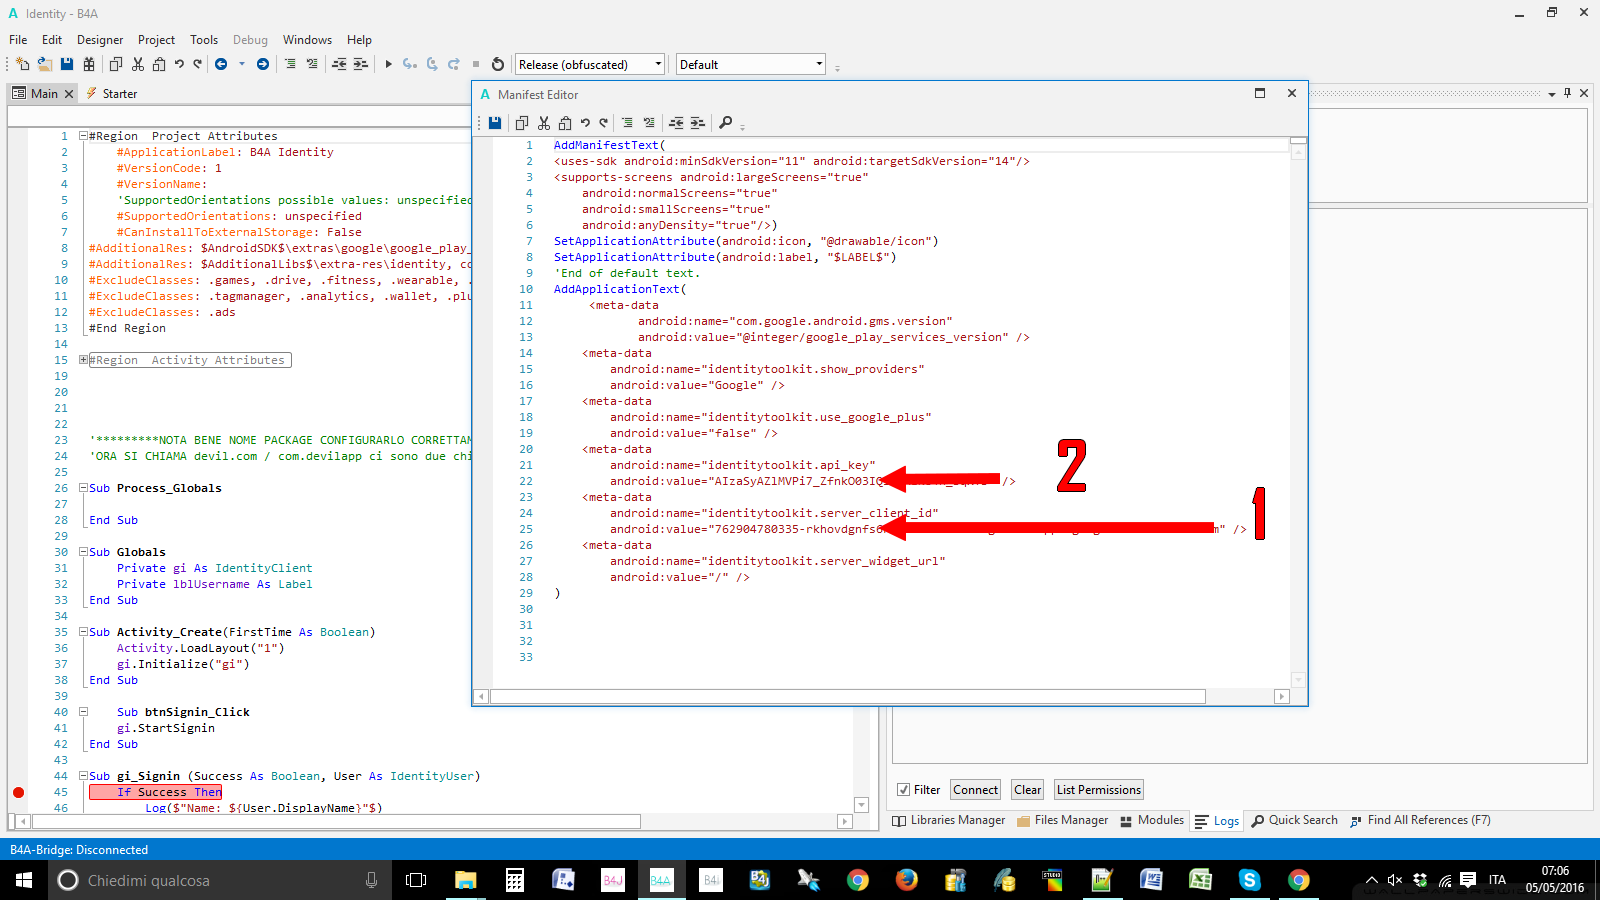This screenshot has width=1600, height=900.
Task: Undo the last Manifest Editor change
Action: pyautogui.click(x=585, y=123)
